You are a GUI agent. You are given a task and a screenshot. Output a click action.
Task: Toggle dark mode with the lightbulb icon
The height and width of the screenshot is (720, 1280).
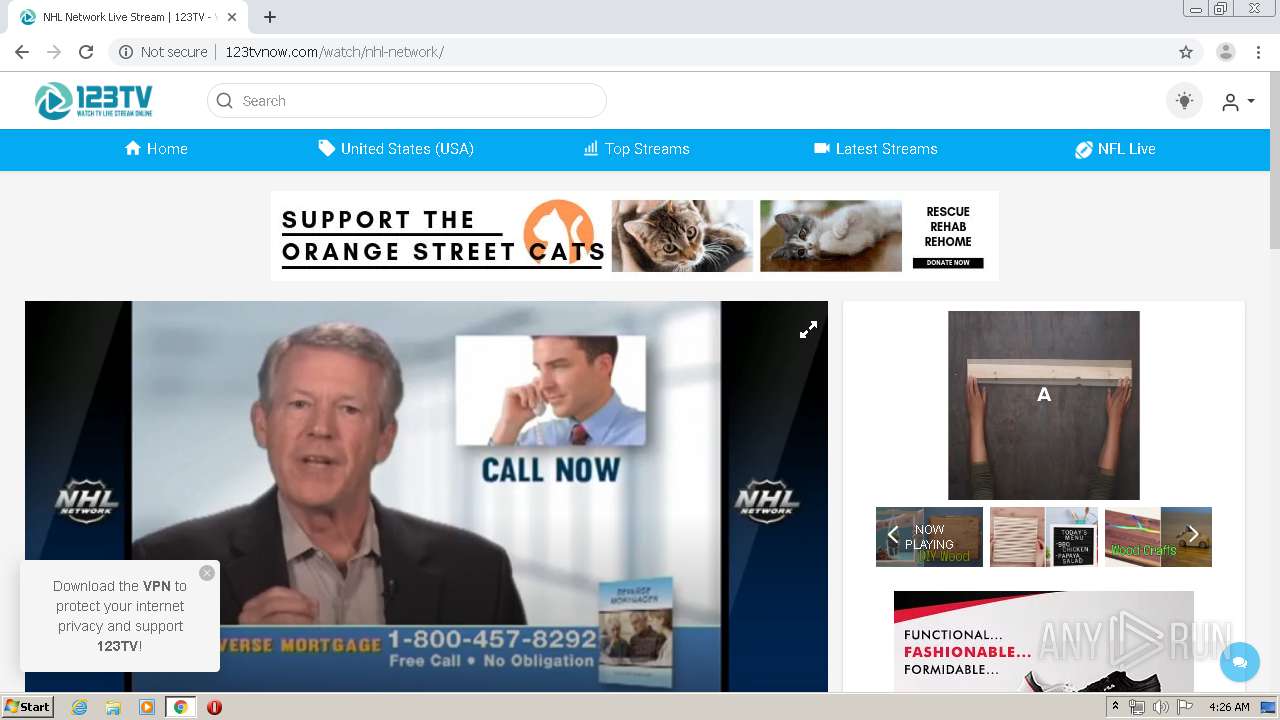click(1184, 101)
